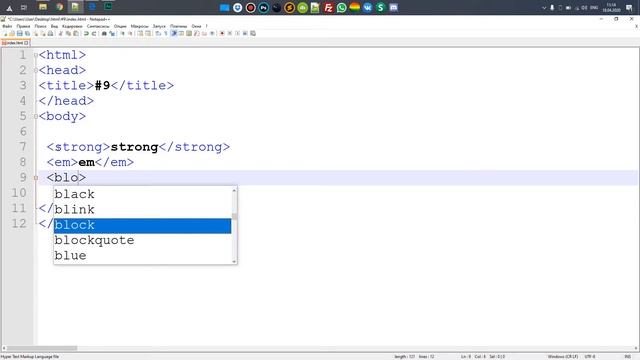This screenshot has width=640, height=360.
Task: Open the Вид menu
Action: (x=54, y=26)
